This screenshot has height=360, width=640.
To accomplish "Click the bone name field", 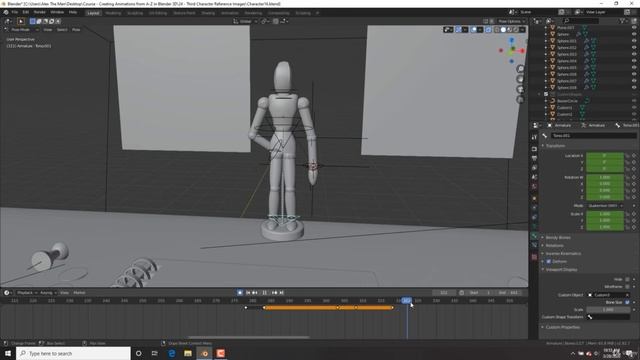I will tap(593, 136).
